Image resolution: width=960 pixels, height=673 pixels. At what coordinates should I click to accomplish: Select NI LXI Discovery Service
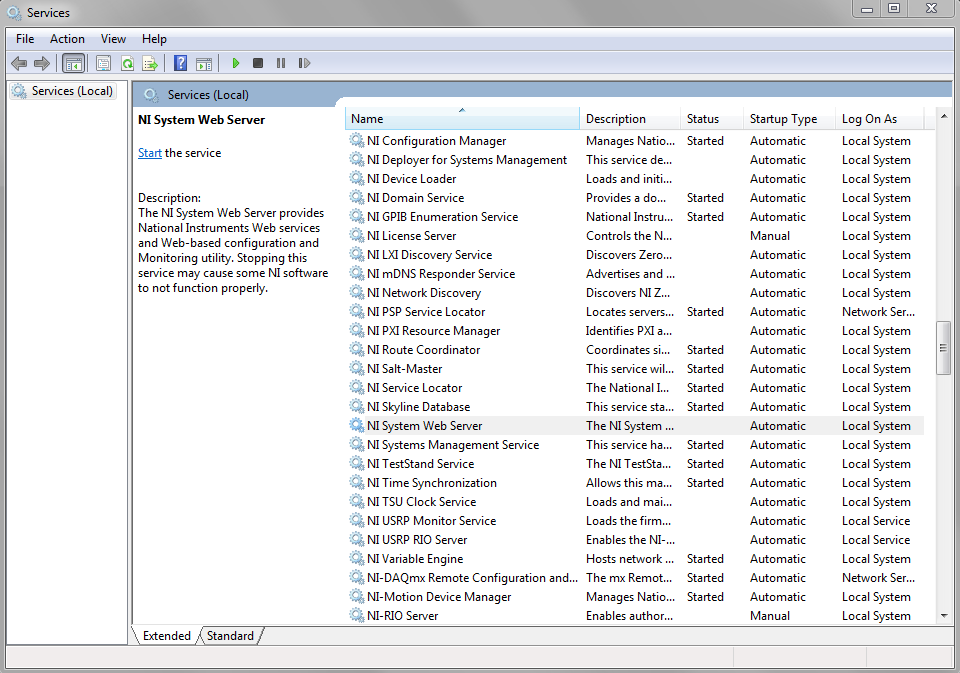(x=634, y=254)
